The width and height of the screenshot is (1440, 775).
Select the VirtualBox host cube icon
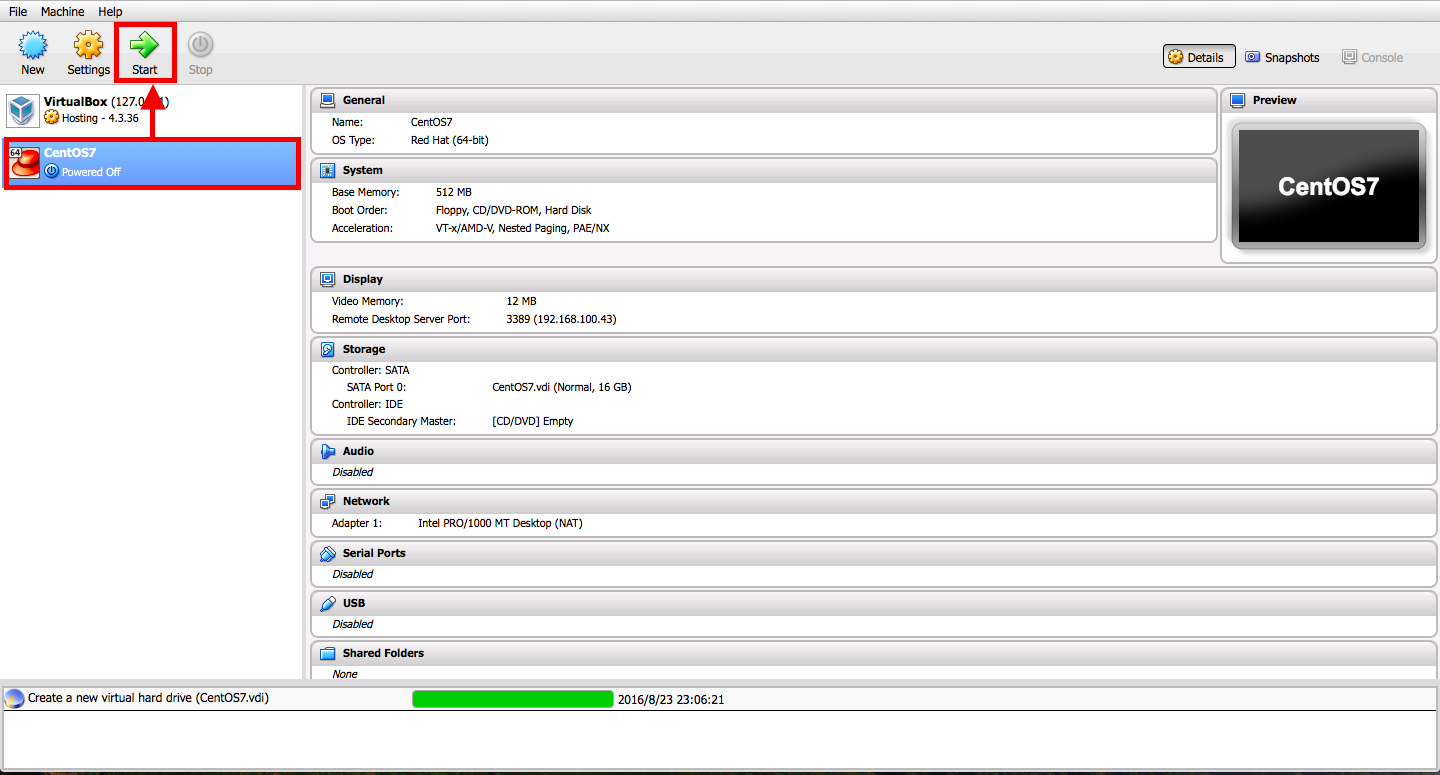click(x=23, y=110)
